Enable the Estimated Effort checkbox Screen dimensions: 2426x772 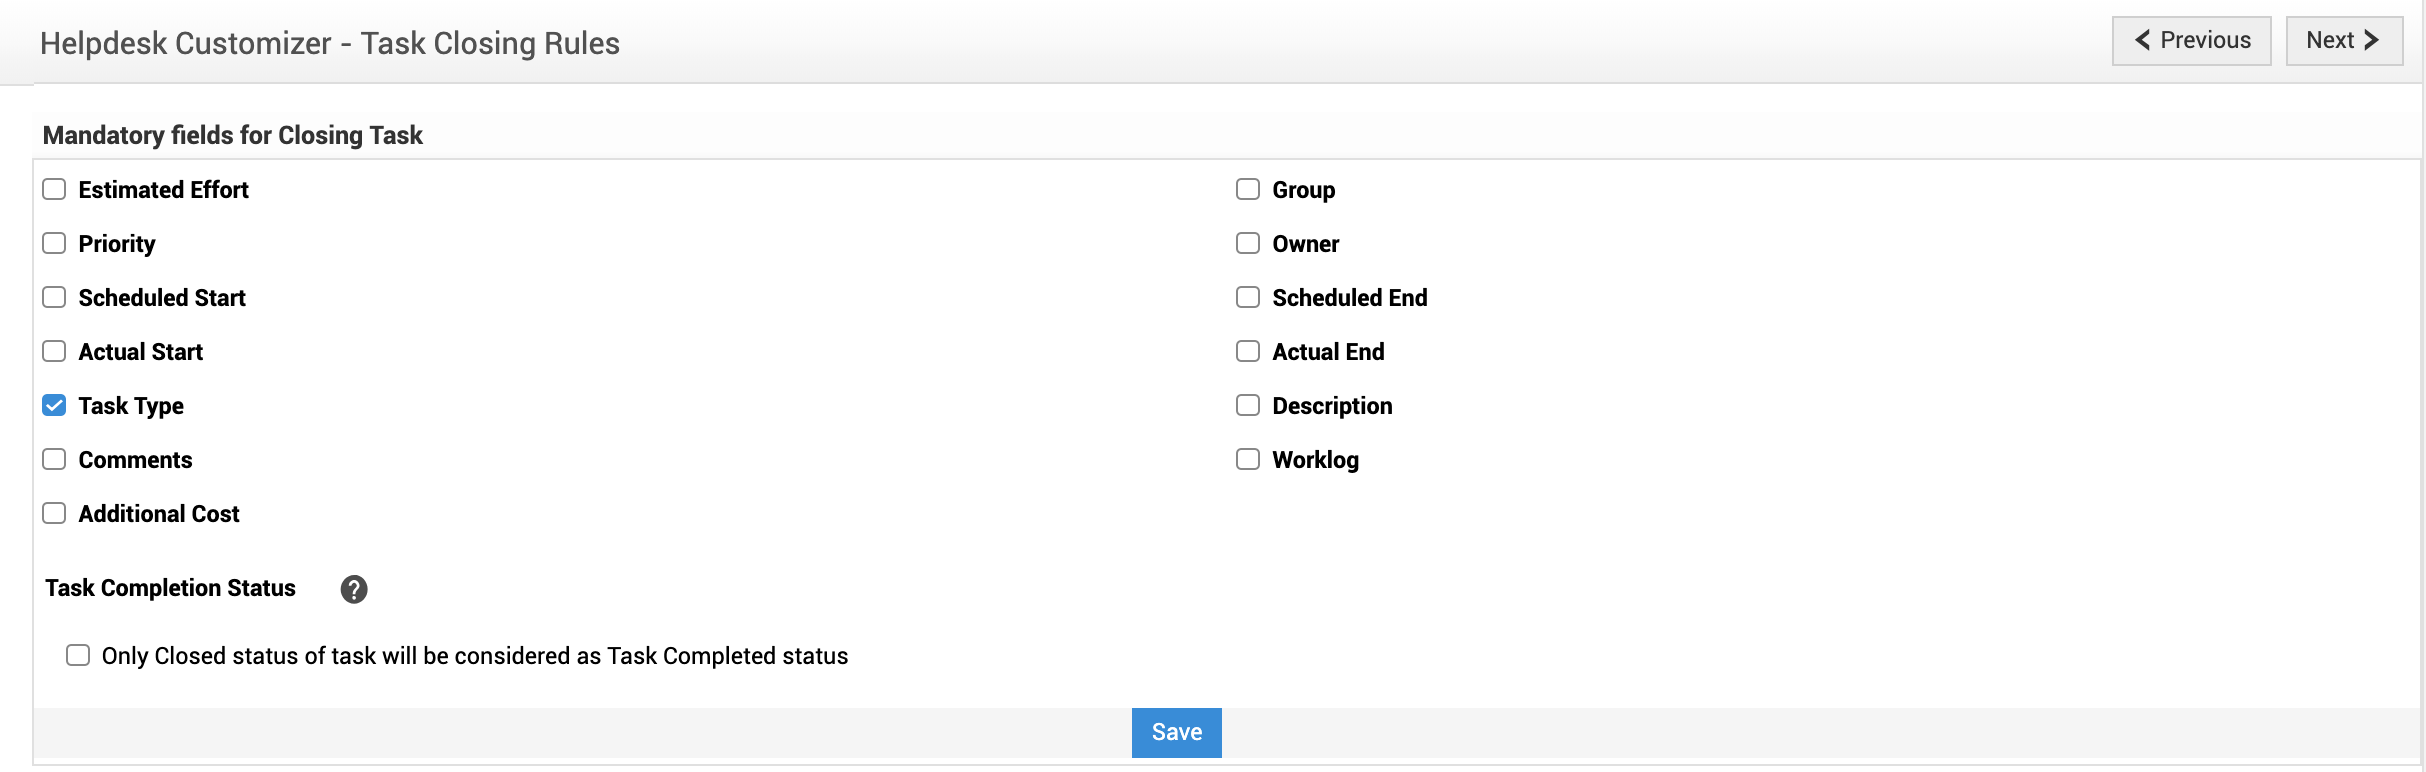[x=54, y=190]
